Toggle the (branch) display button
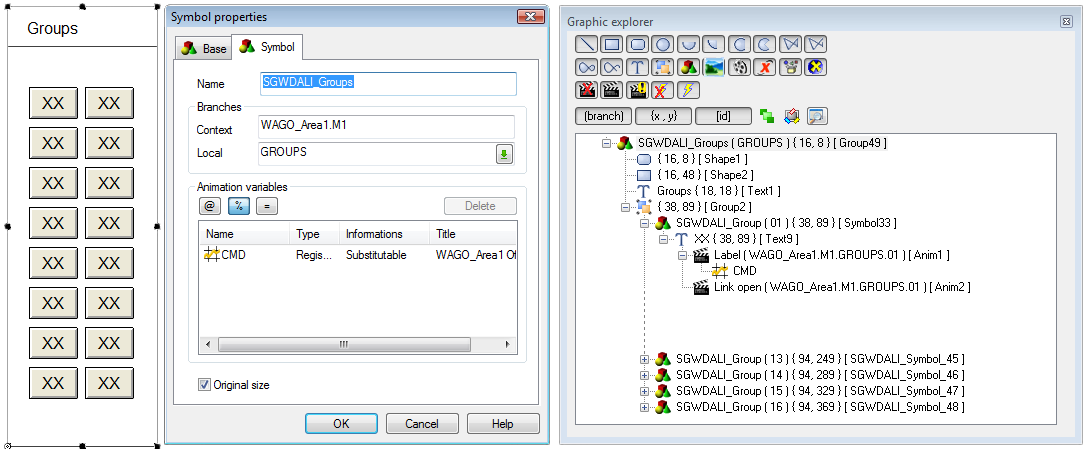1085x449 pixels. click(x=603, y=116)
